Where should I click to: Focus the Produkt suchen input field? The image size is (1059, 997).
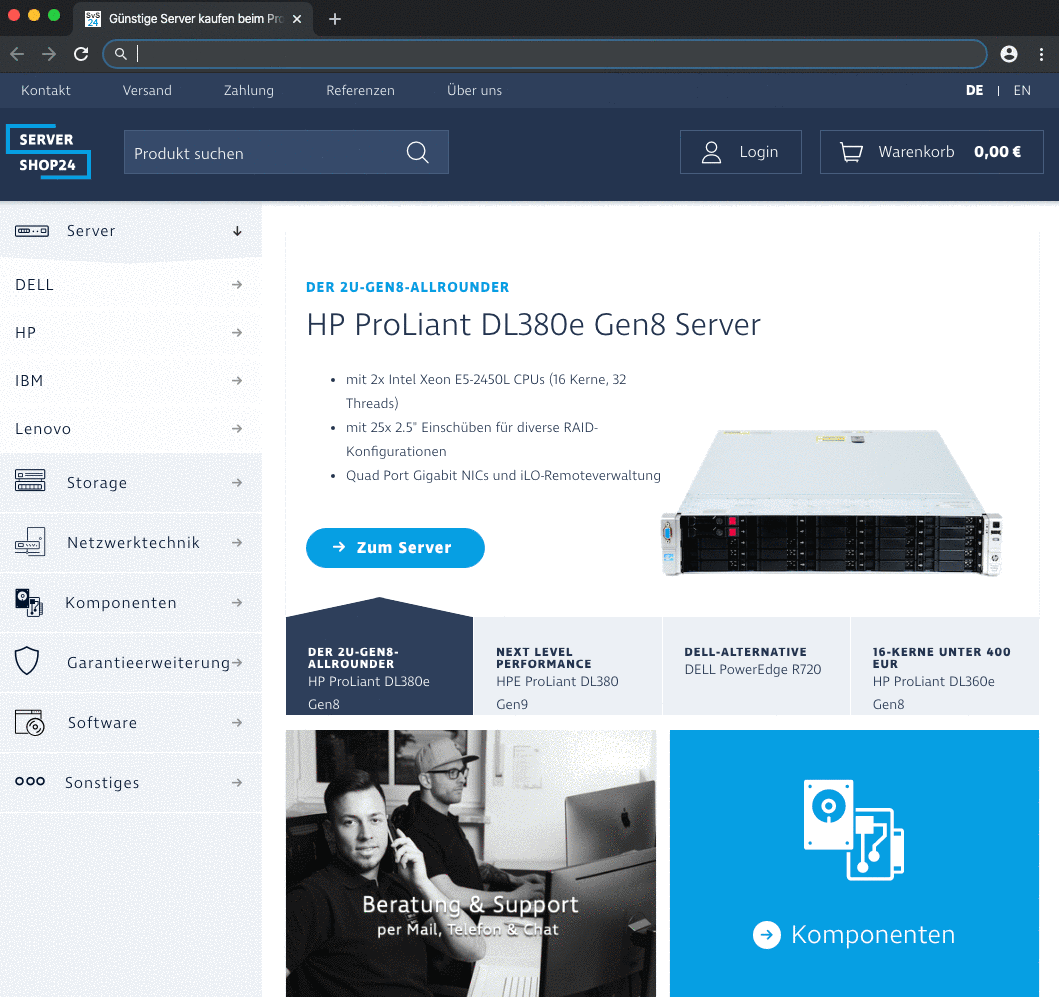point(260,153)
